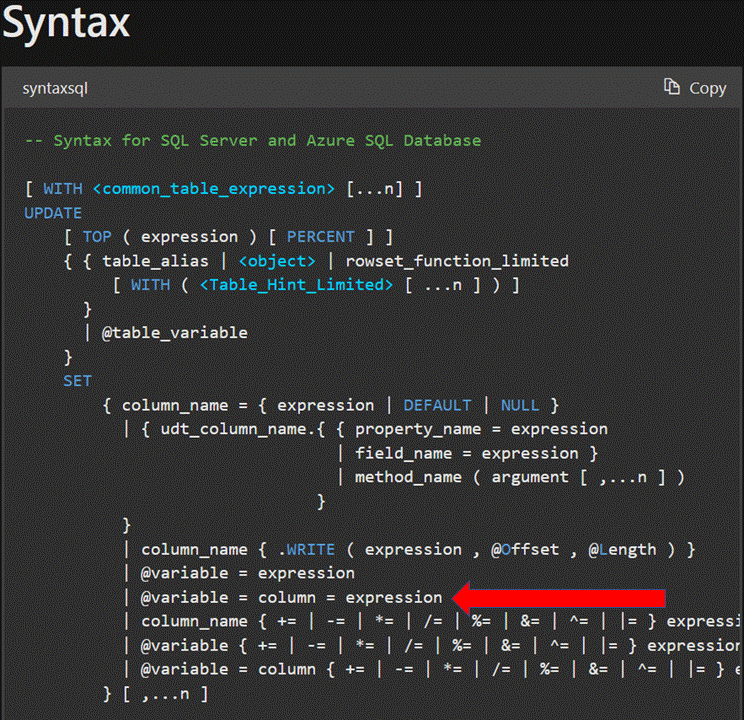Click the PERCENT keyword
This screenshot has width=744, height=720.
321,237
